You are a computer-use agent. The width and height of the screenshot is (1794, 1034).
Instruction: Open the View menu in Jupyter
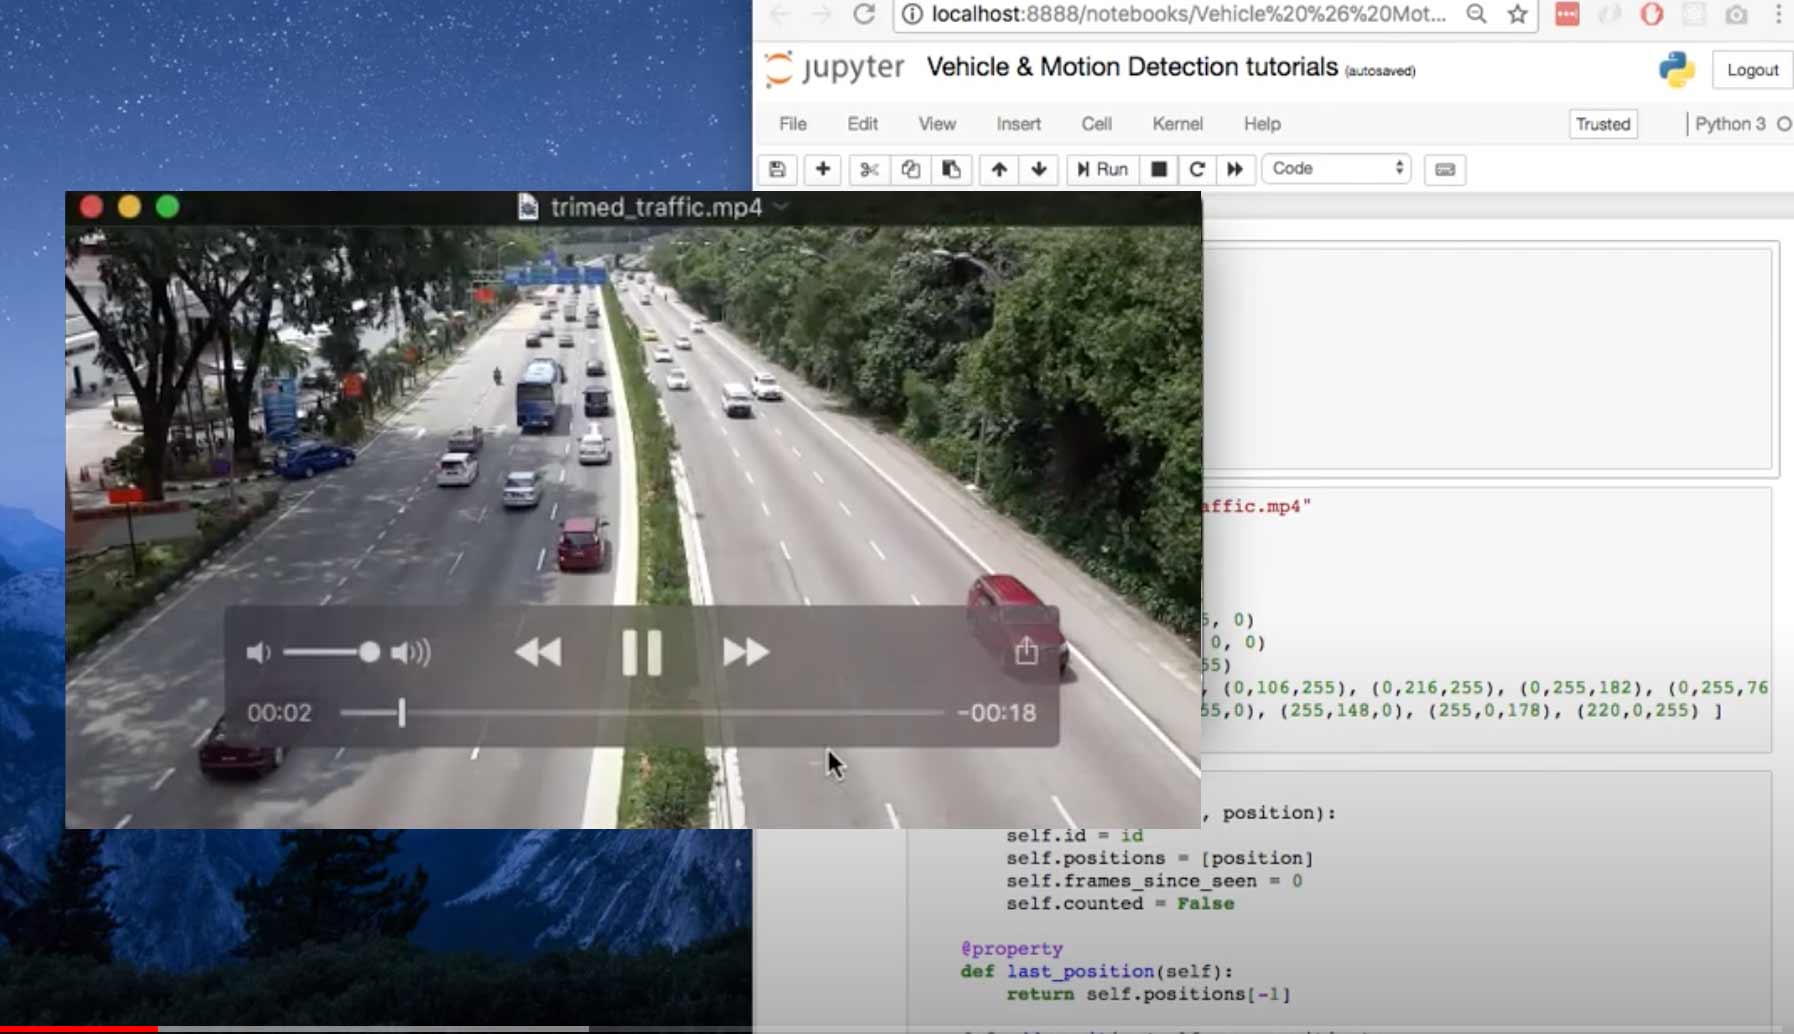[937, 124]
